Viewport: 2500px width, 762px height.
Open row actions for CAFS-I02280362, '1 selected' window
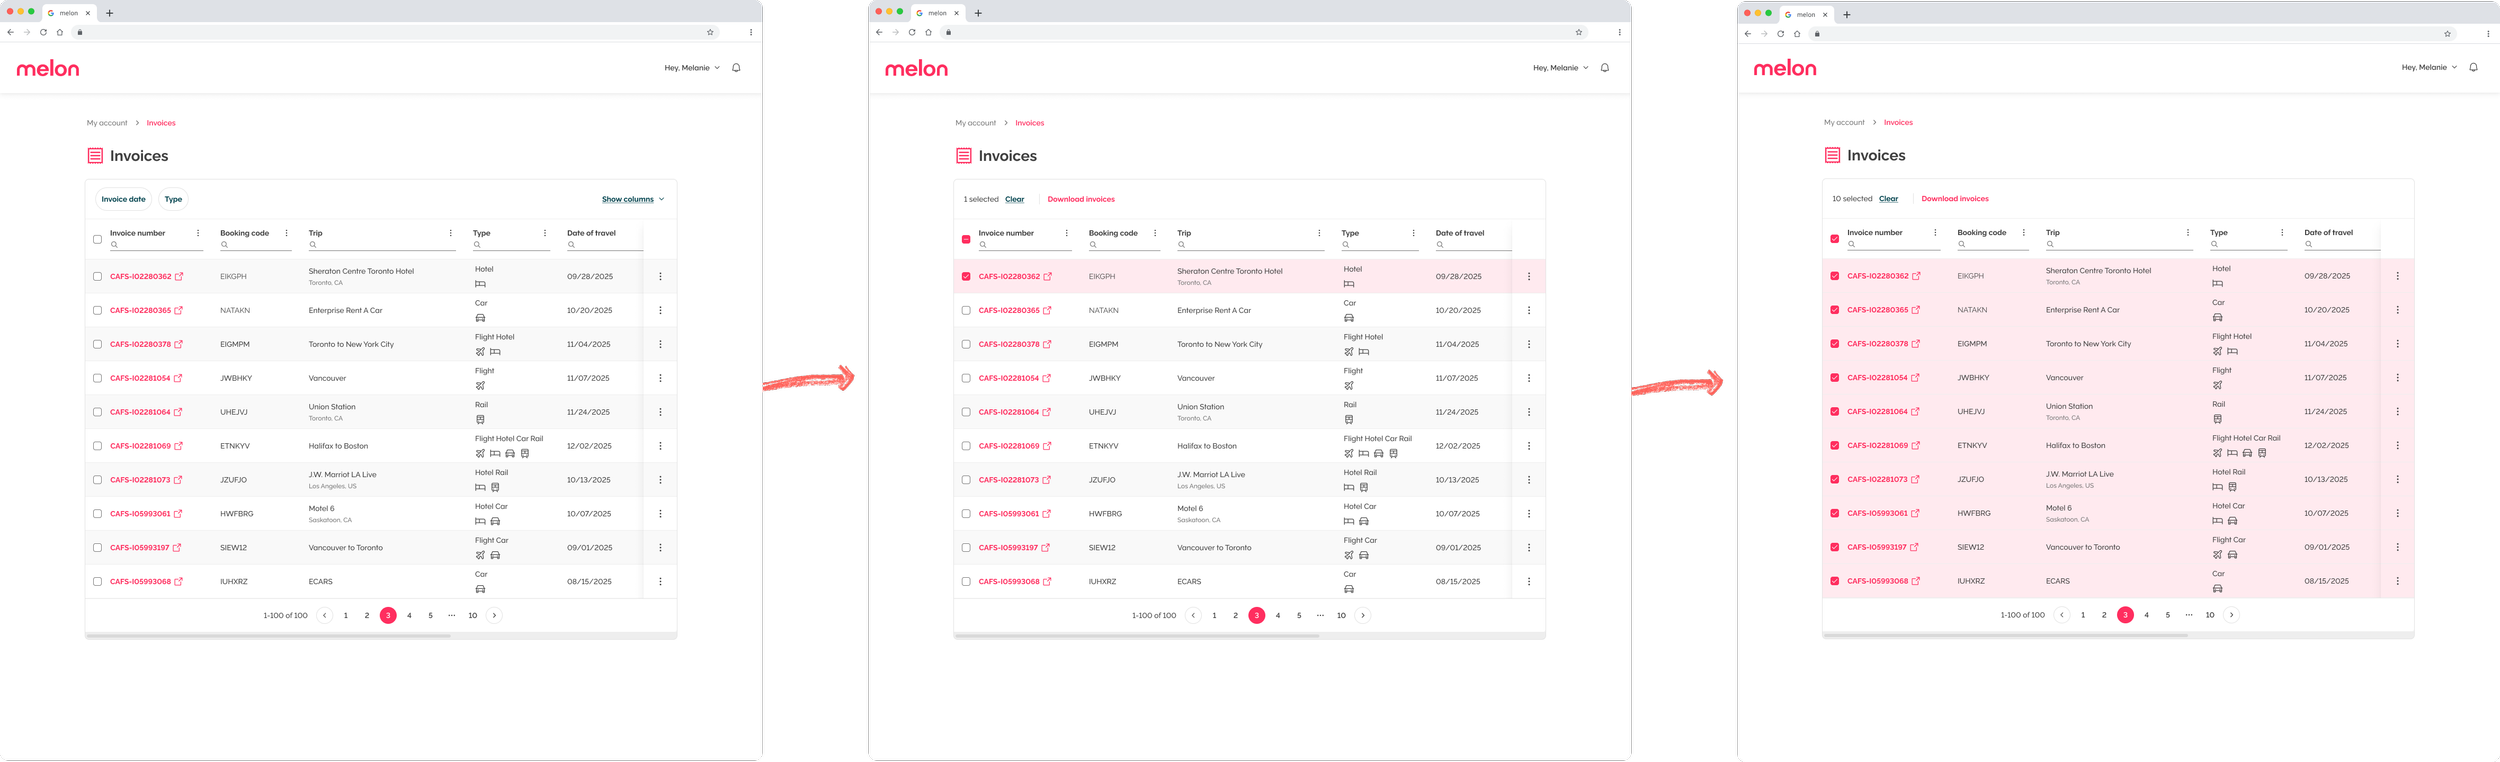click(x=1529, y=276)
